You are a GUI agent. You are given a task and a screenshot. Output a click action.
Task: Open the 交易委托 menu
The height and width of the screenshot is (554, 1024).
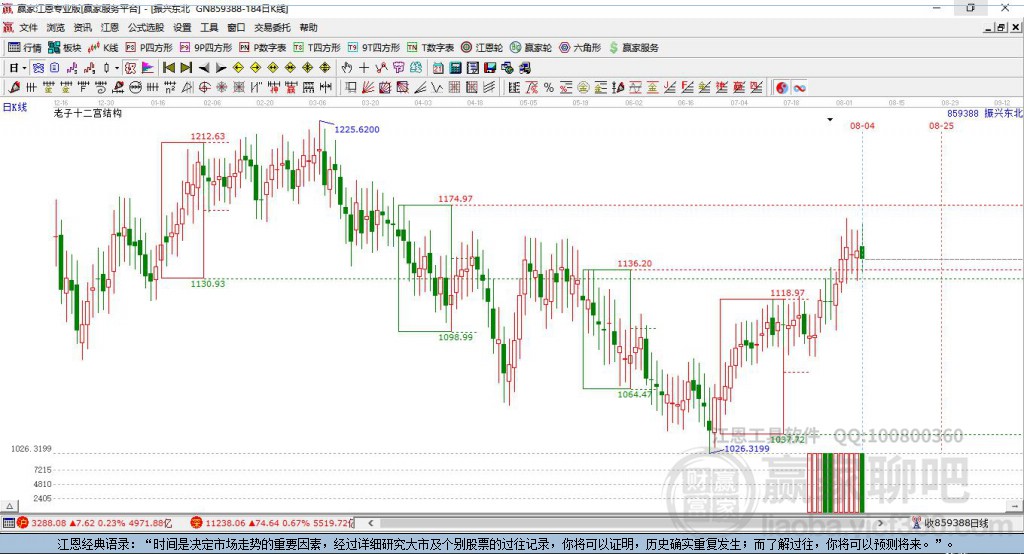coord(272,27)
